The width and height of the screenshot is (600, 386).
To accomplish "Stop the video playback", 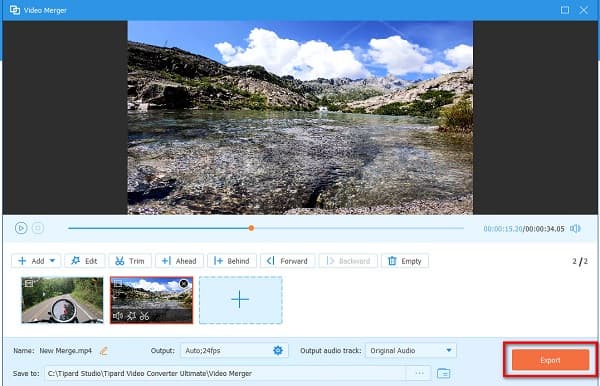I will tap(38, 228).
